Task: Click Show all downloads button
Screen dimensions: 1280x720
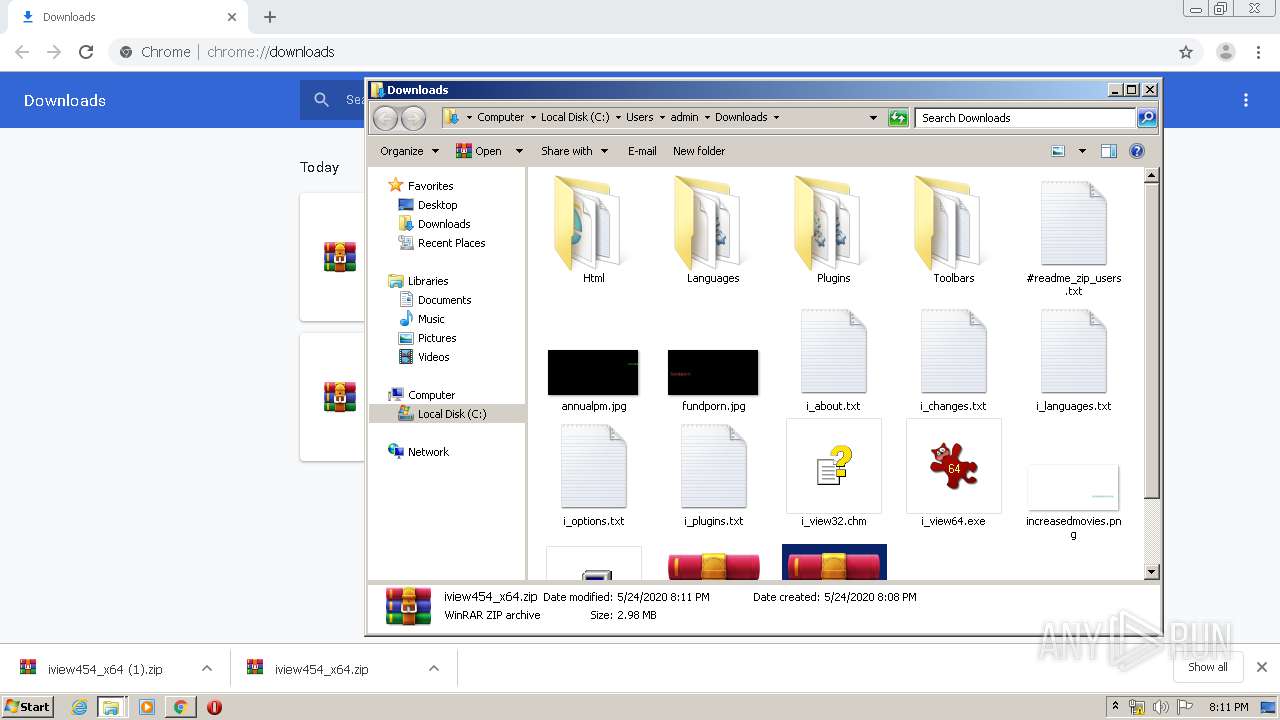Action: tap(1208, 667)
